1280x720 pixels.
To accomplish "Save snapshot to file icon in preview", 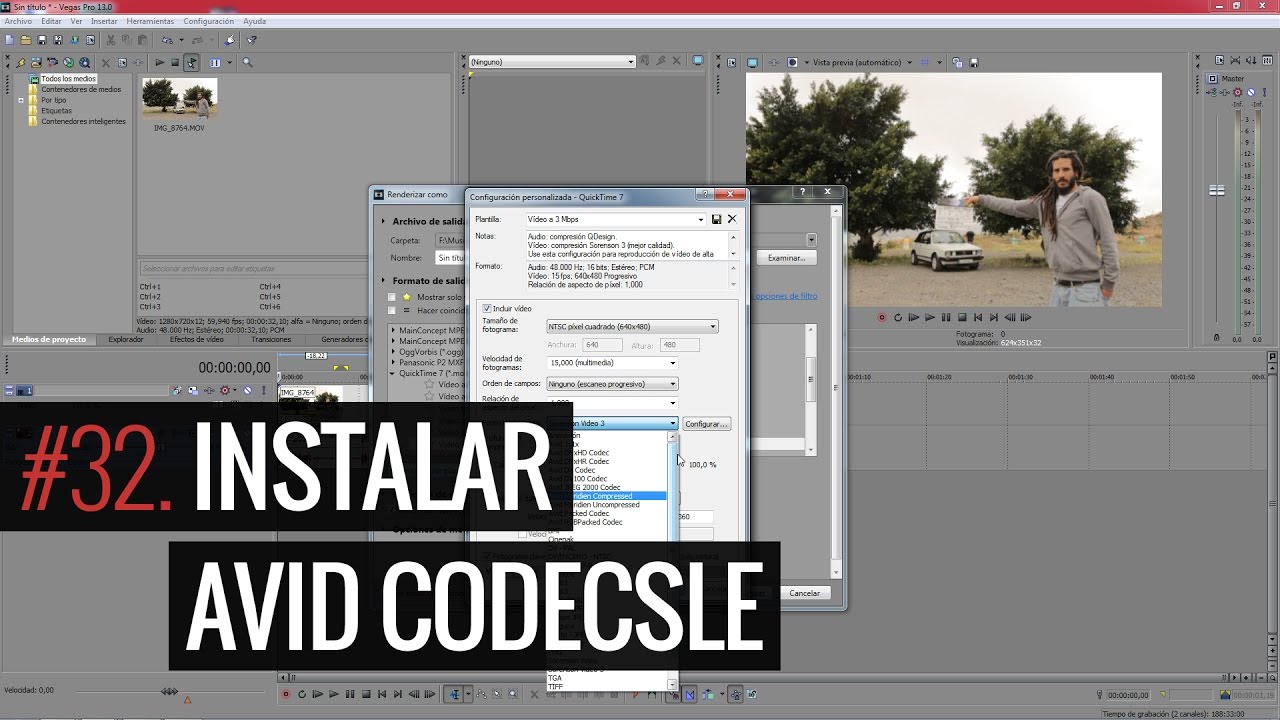I will (972, 62).
